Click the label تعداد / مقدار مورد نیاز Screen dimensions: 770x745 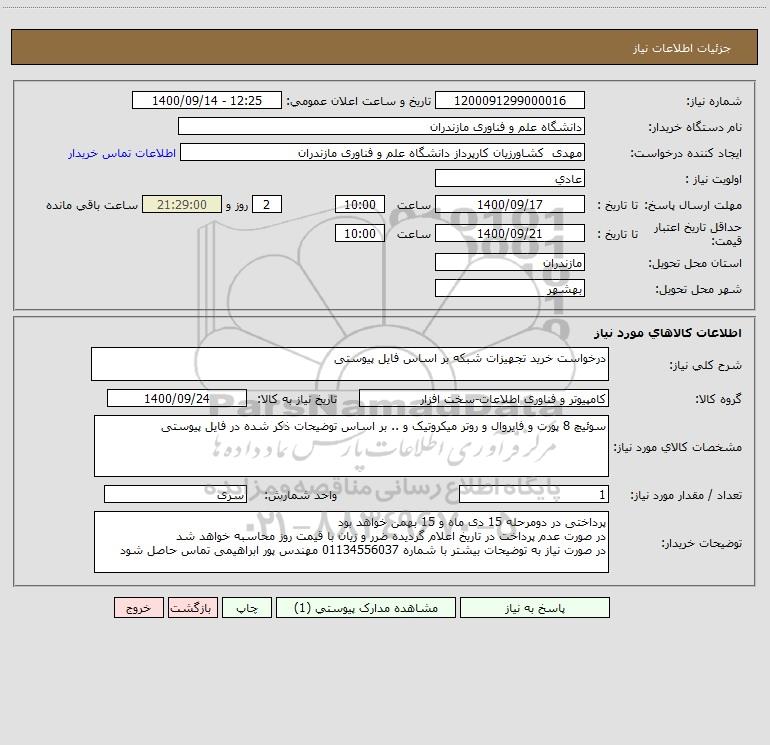[x=686, y=495]
